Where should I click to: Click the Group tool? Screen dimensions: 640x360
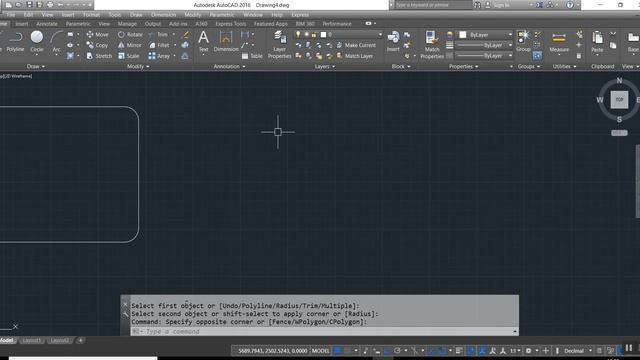tap(523, 42)
